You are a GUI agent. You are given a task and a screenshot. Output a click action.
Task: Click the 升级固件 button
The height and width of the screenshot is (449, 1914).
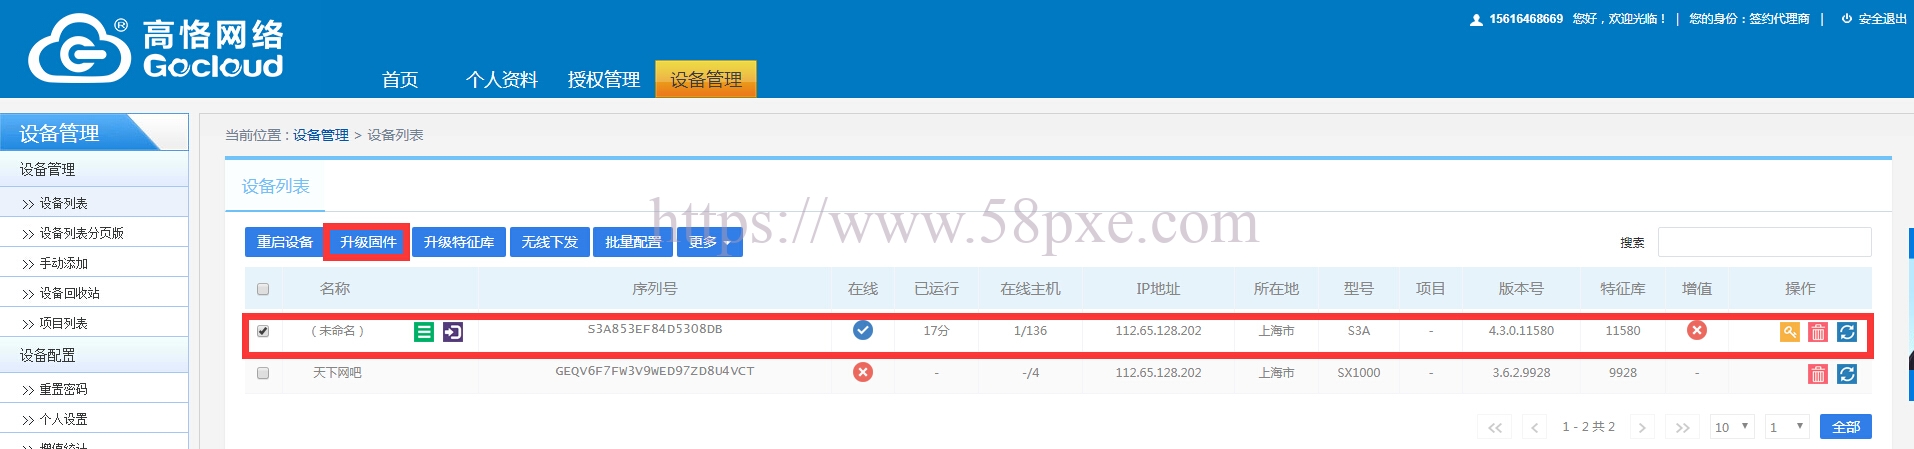[367, 242]
